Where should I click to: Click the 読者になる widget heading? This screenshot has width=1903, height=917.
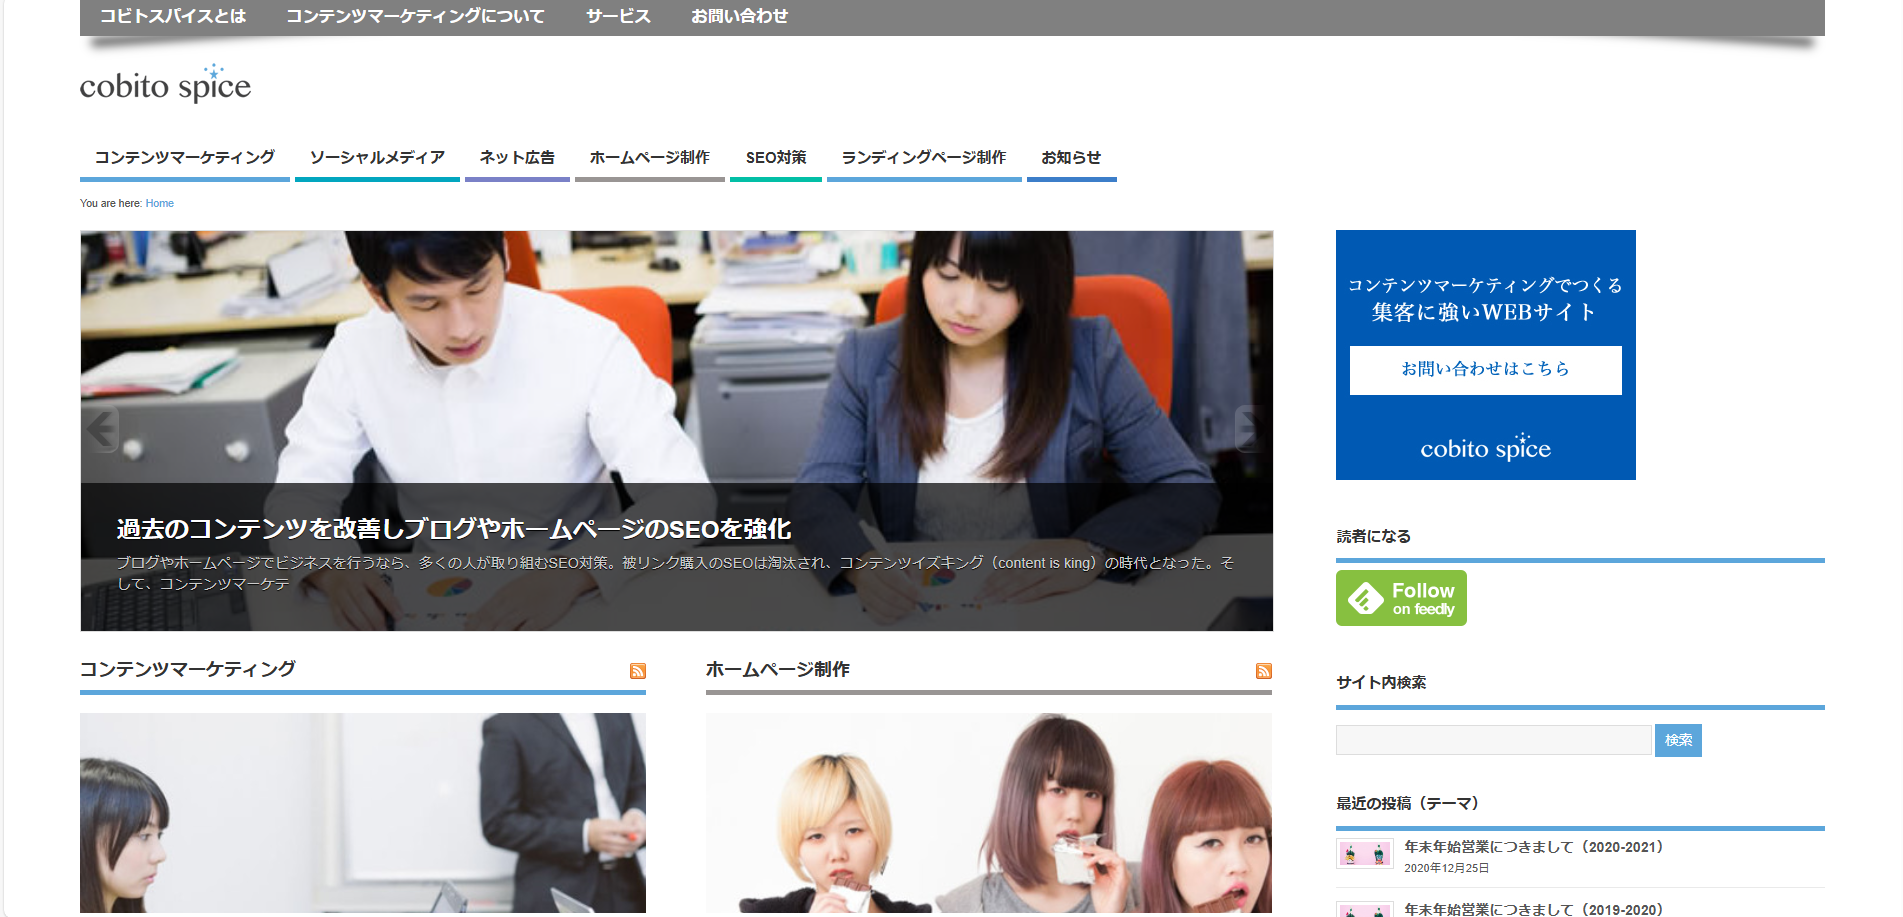pyautogui.click(x=1374, y=536)
